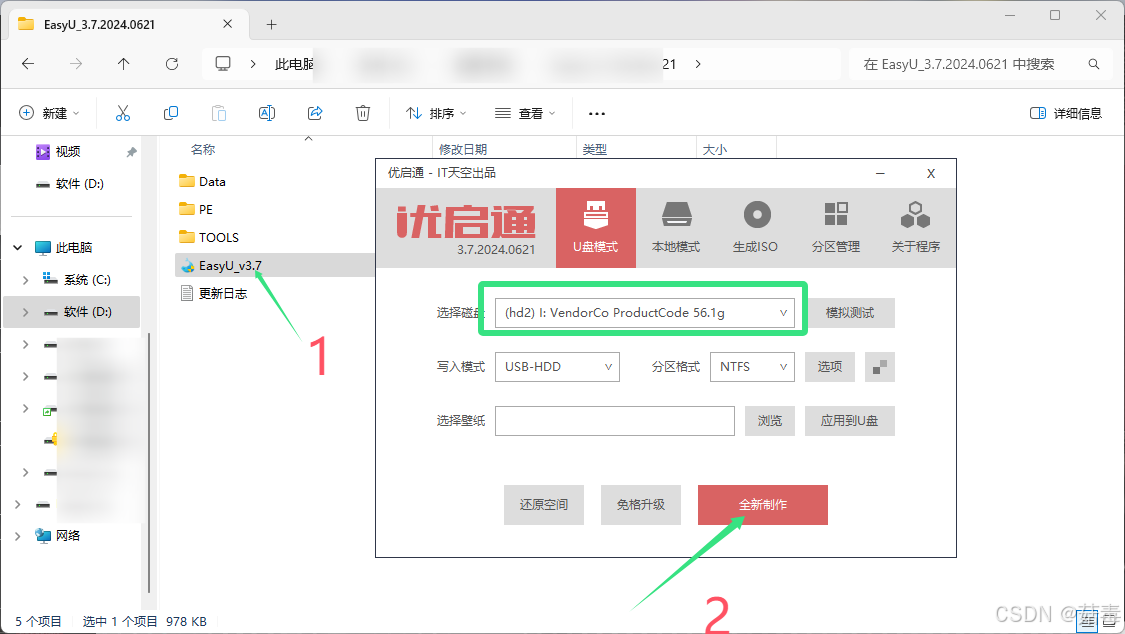
Task: Click the Paste icon in toolbar
Action: (219, 113)
